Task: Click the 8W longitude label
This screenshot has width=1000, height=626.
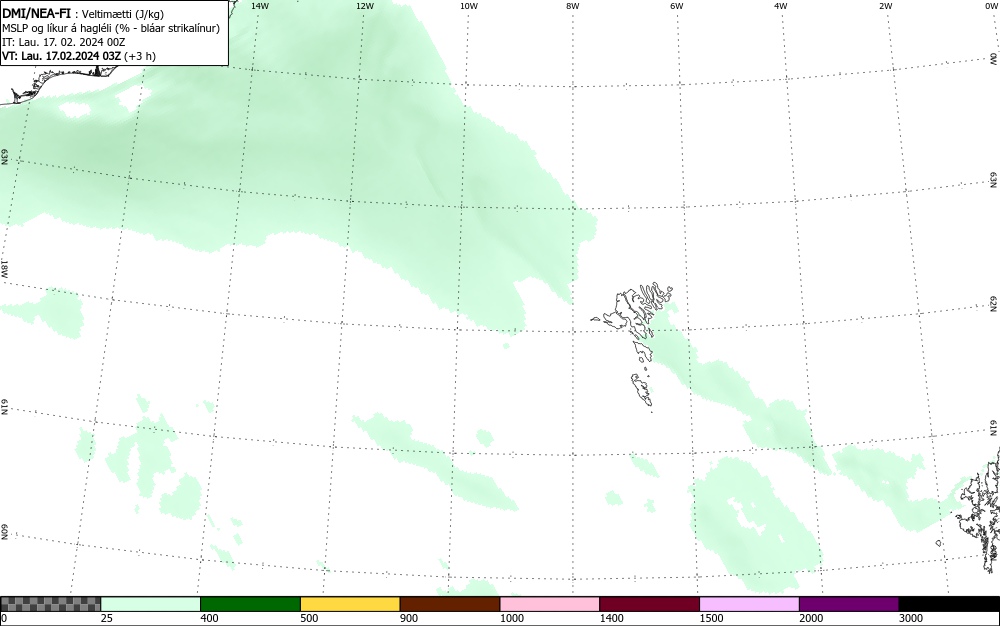Action: pos(573,6)
